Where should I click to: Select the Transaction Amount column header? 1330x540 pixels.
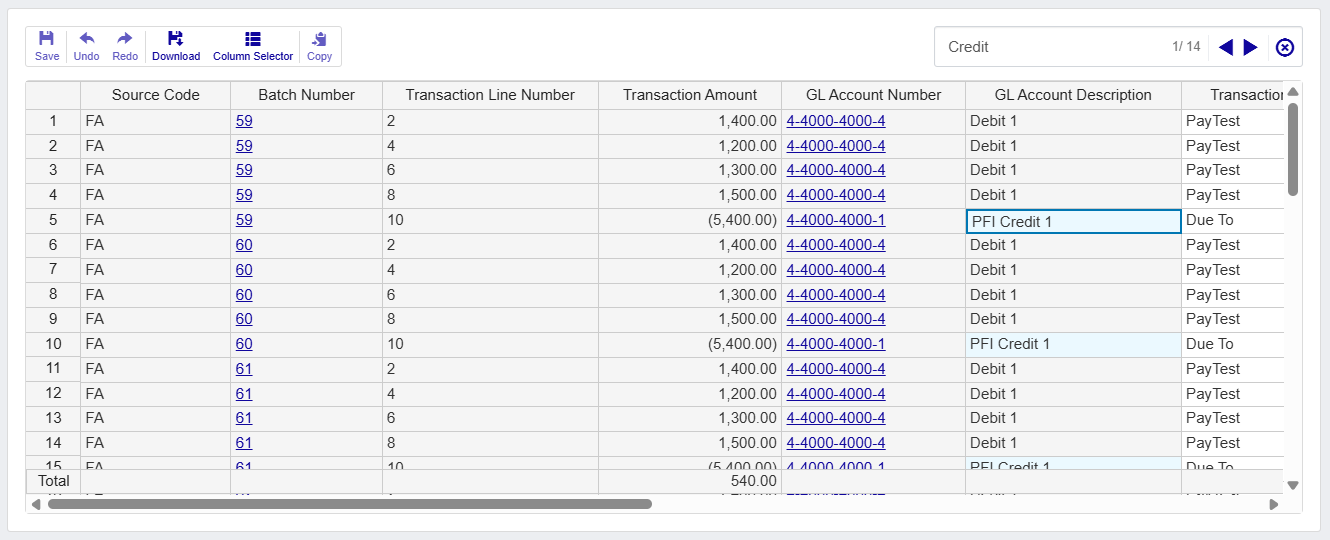coord(689,95)
